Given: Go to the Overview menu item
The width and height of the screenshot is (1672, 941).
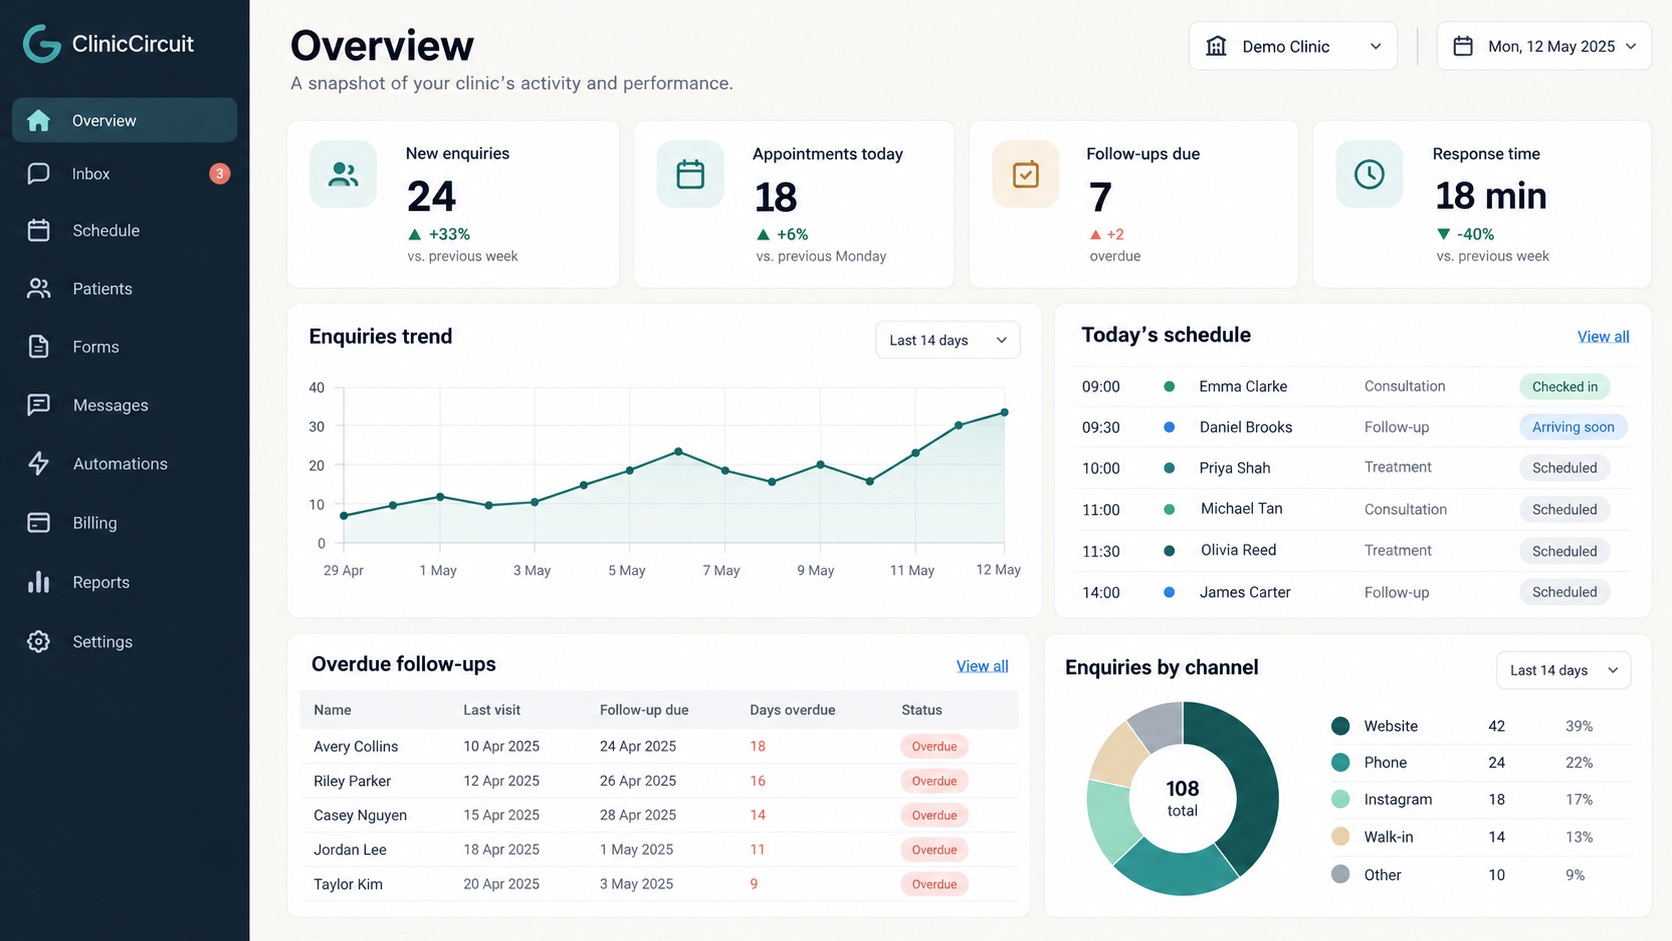Looking at the screenshot, I should pos(125,120).
